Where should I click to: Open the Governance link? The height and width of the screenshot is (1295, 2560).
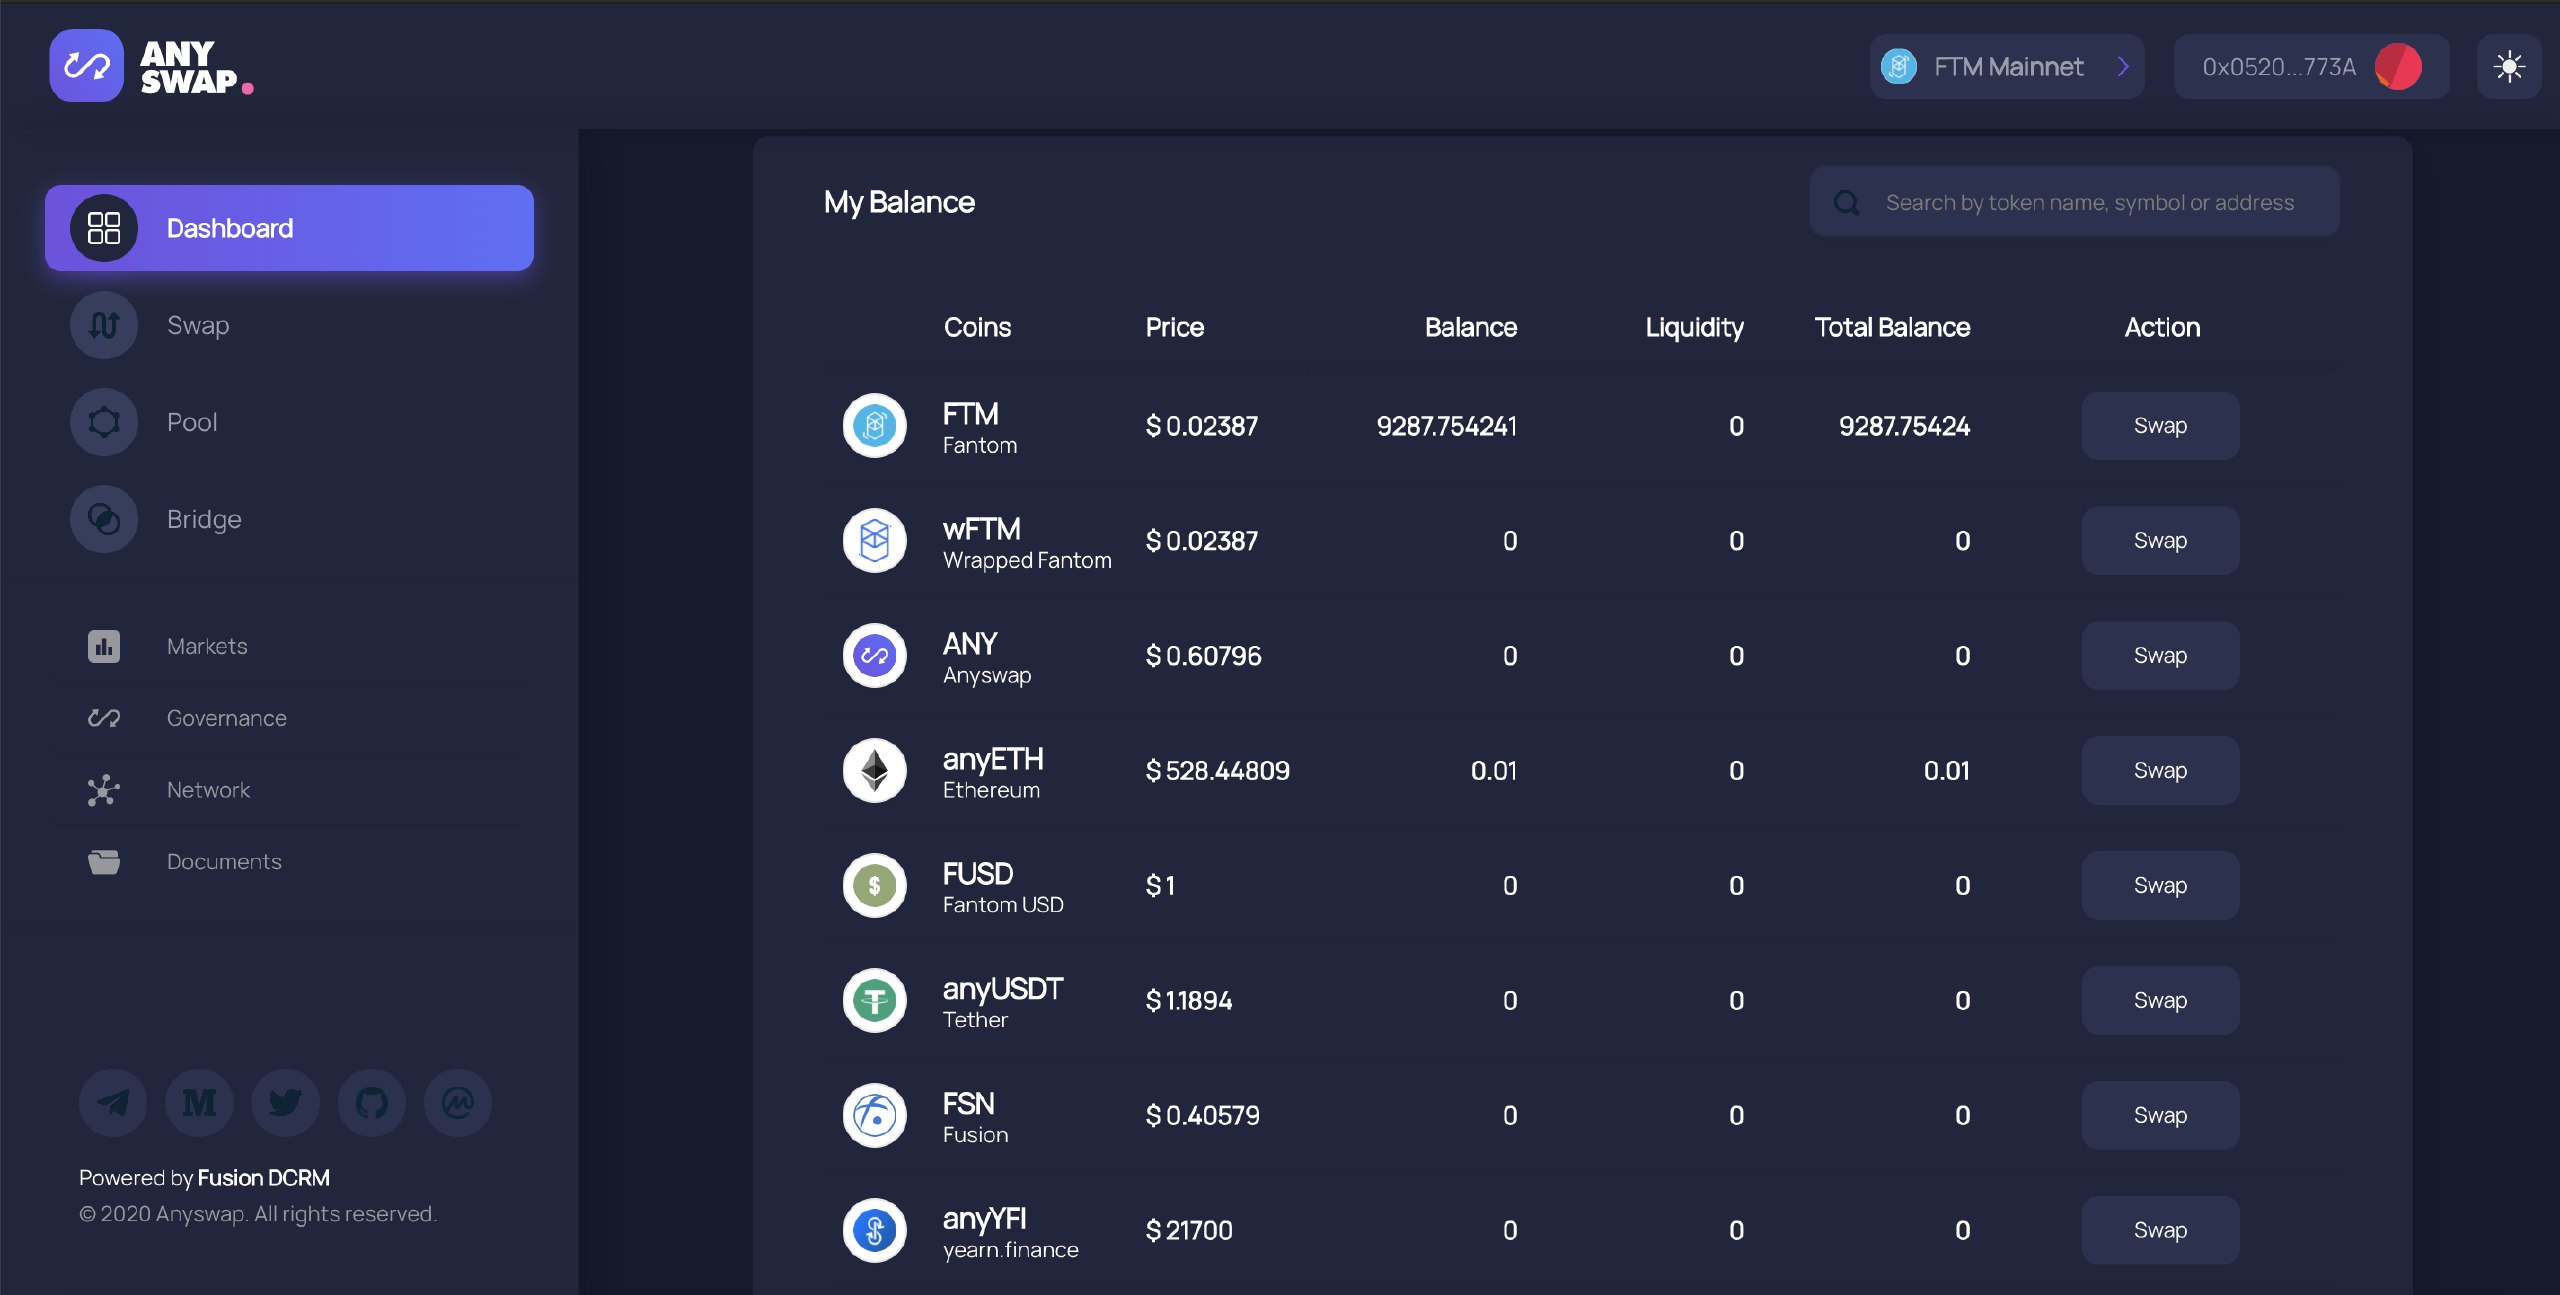click(x=226, y=718)
